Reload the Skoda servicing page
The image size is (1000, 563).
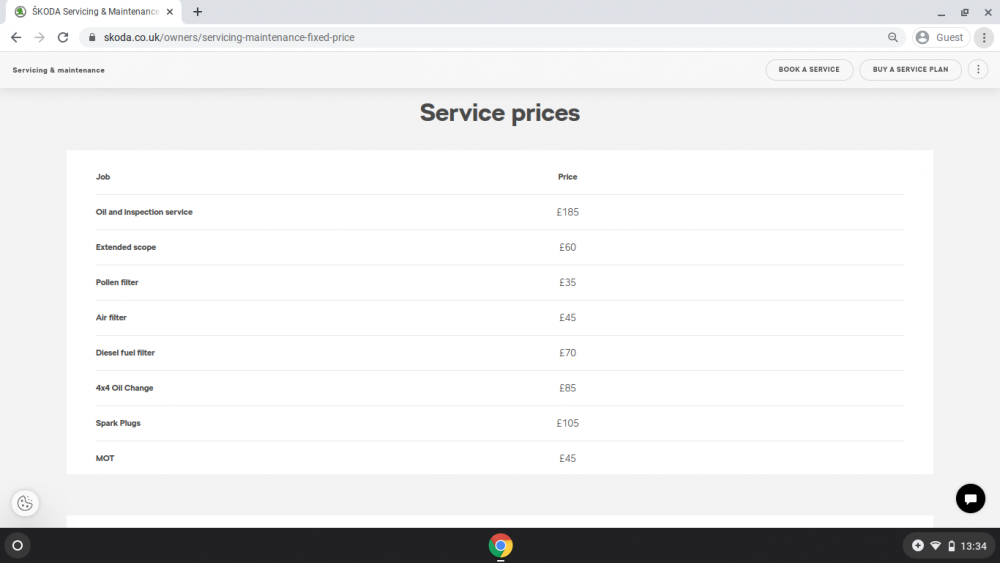[x=62, y=38]
